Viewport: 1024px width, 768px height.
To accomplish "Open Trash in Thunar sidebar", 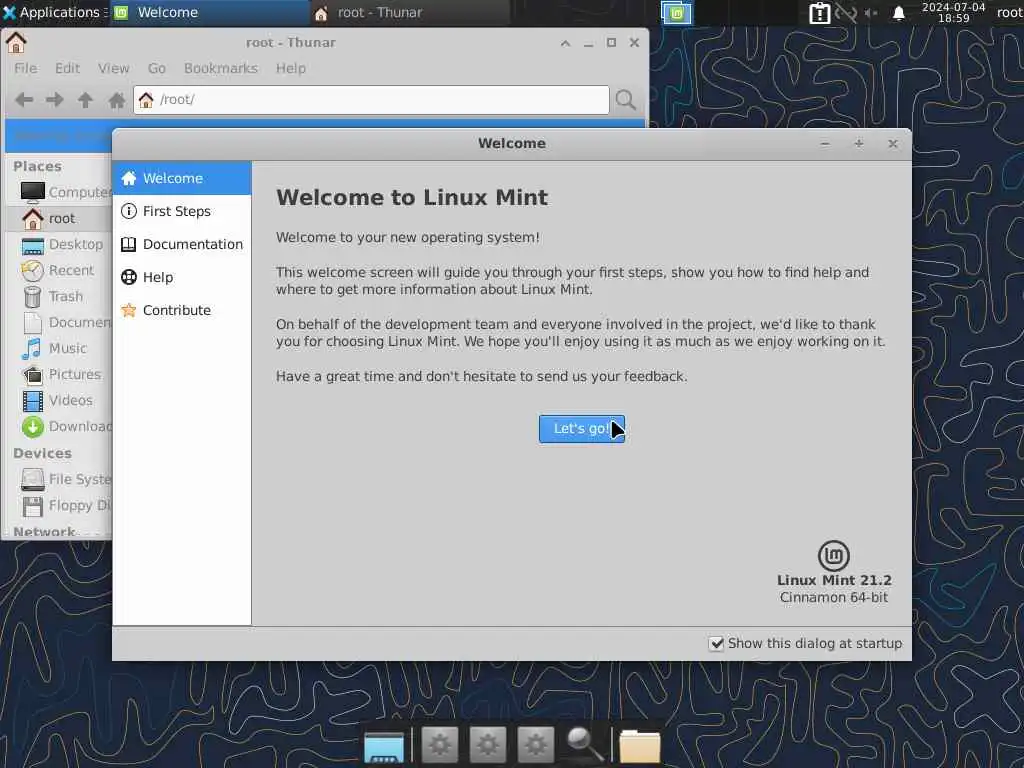I will (x=59, y=296).
